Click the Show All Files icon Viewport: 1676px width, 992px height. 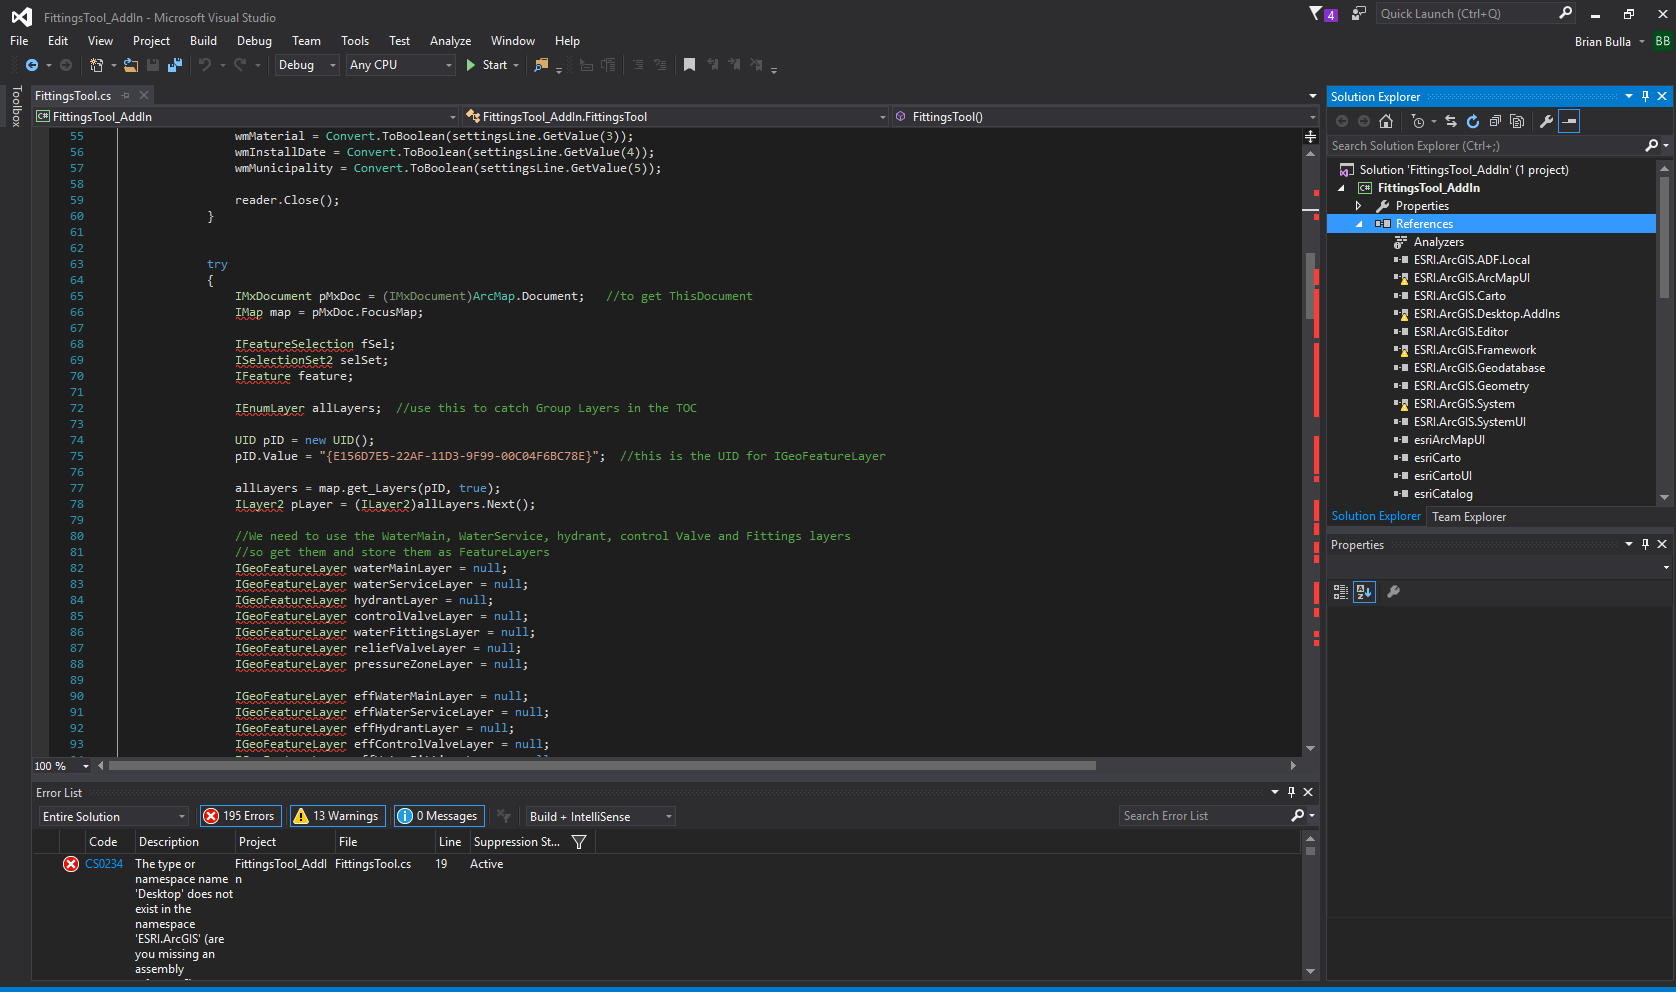pos(1517,121)
